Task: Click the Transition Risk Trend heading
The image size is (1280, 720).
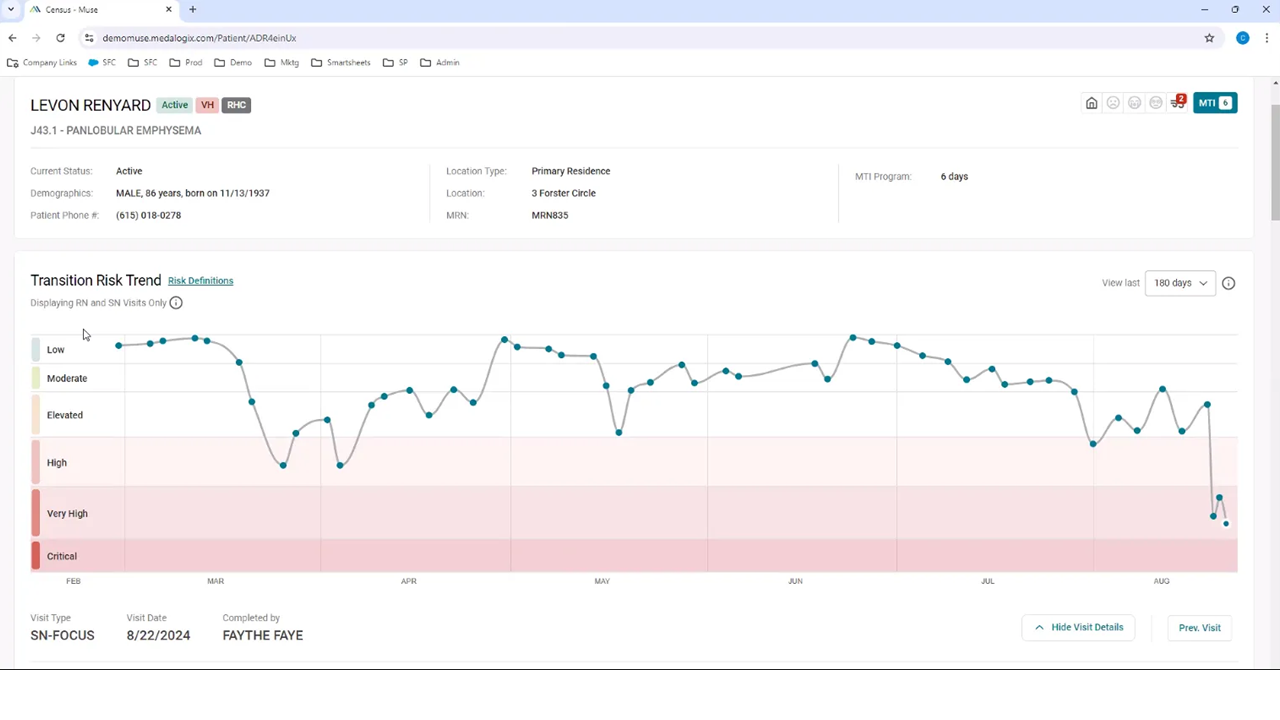Action: 96,281
